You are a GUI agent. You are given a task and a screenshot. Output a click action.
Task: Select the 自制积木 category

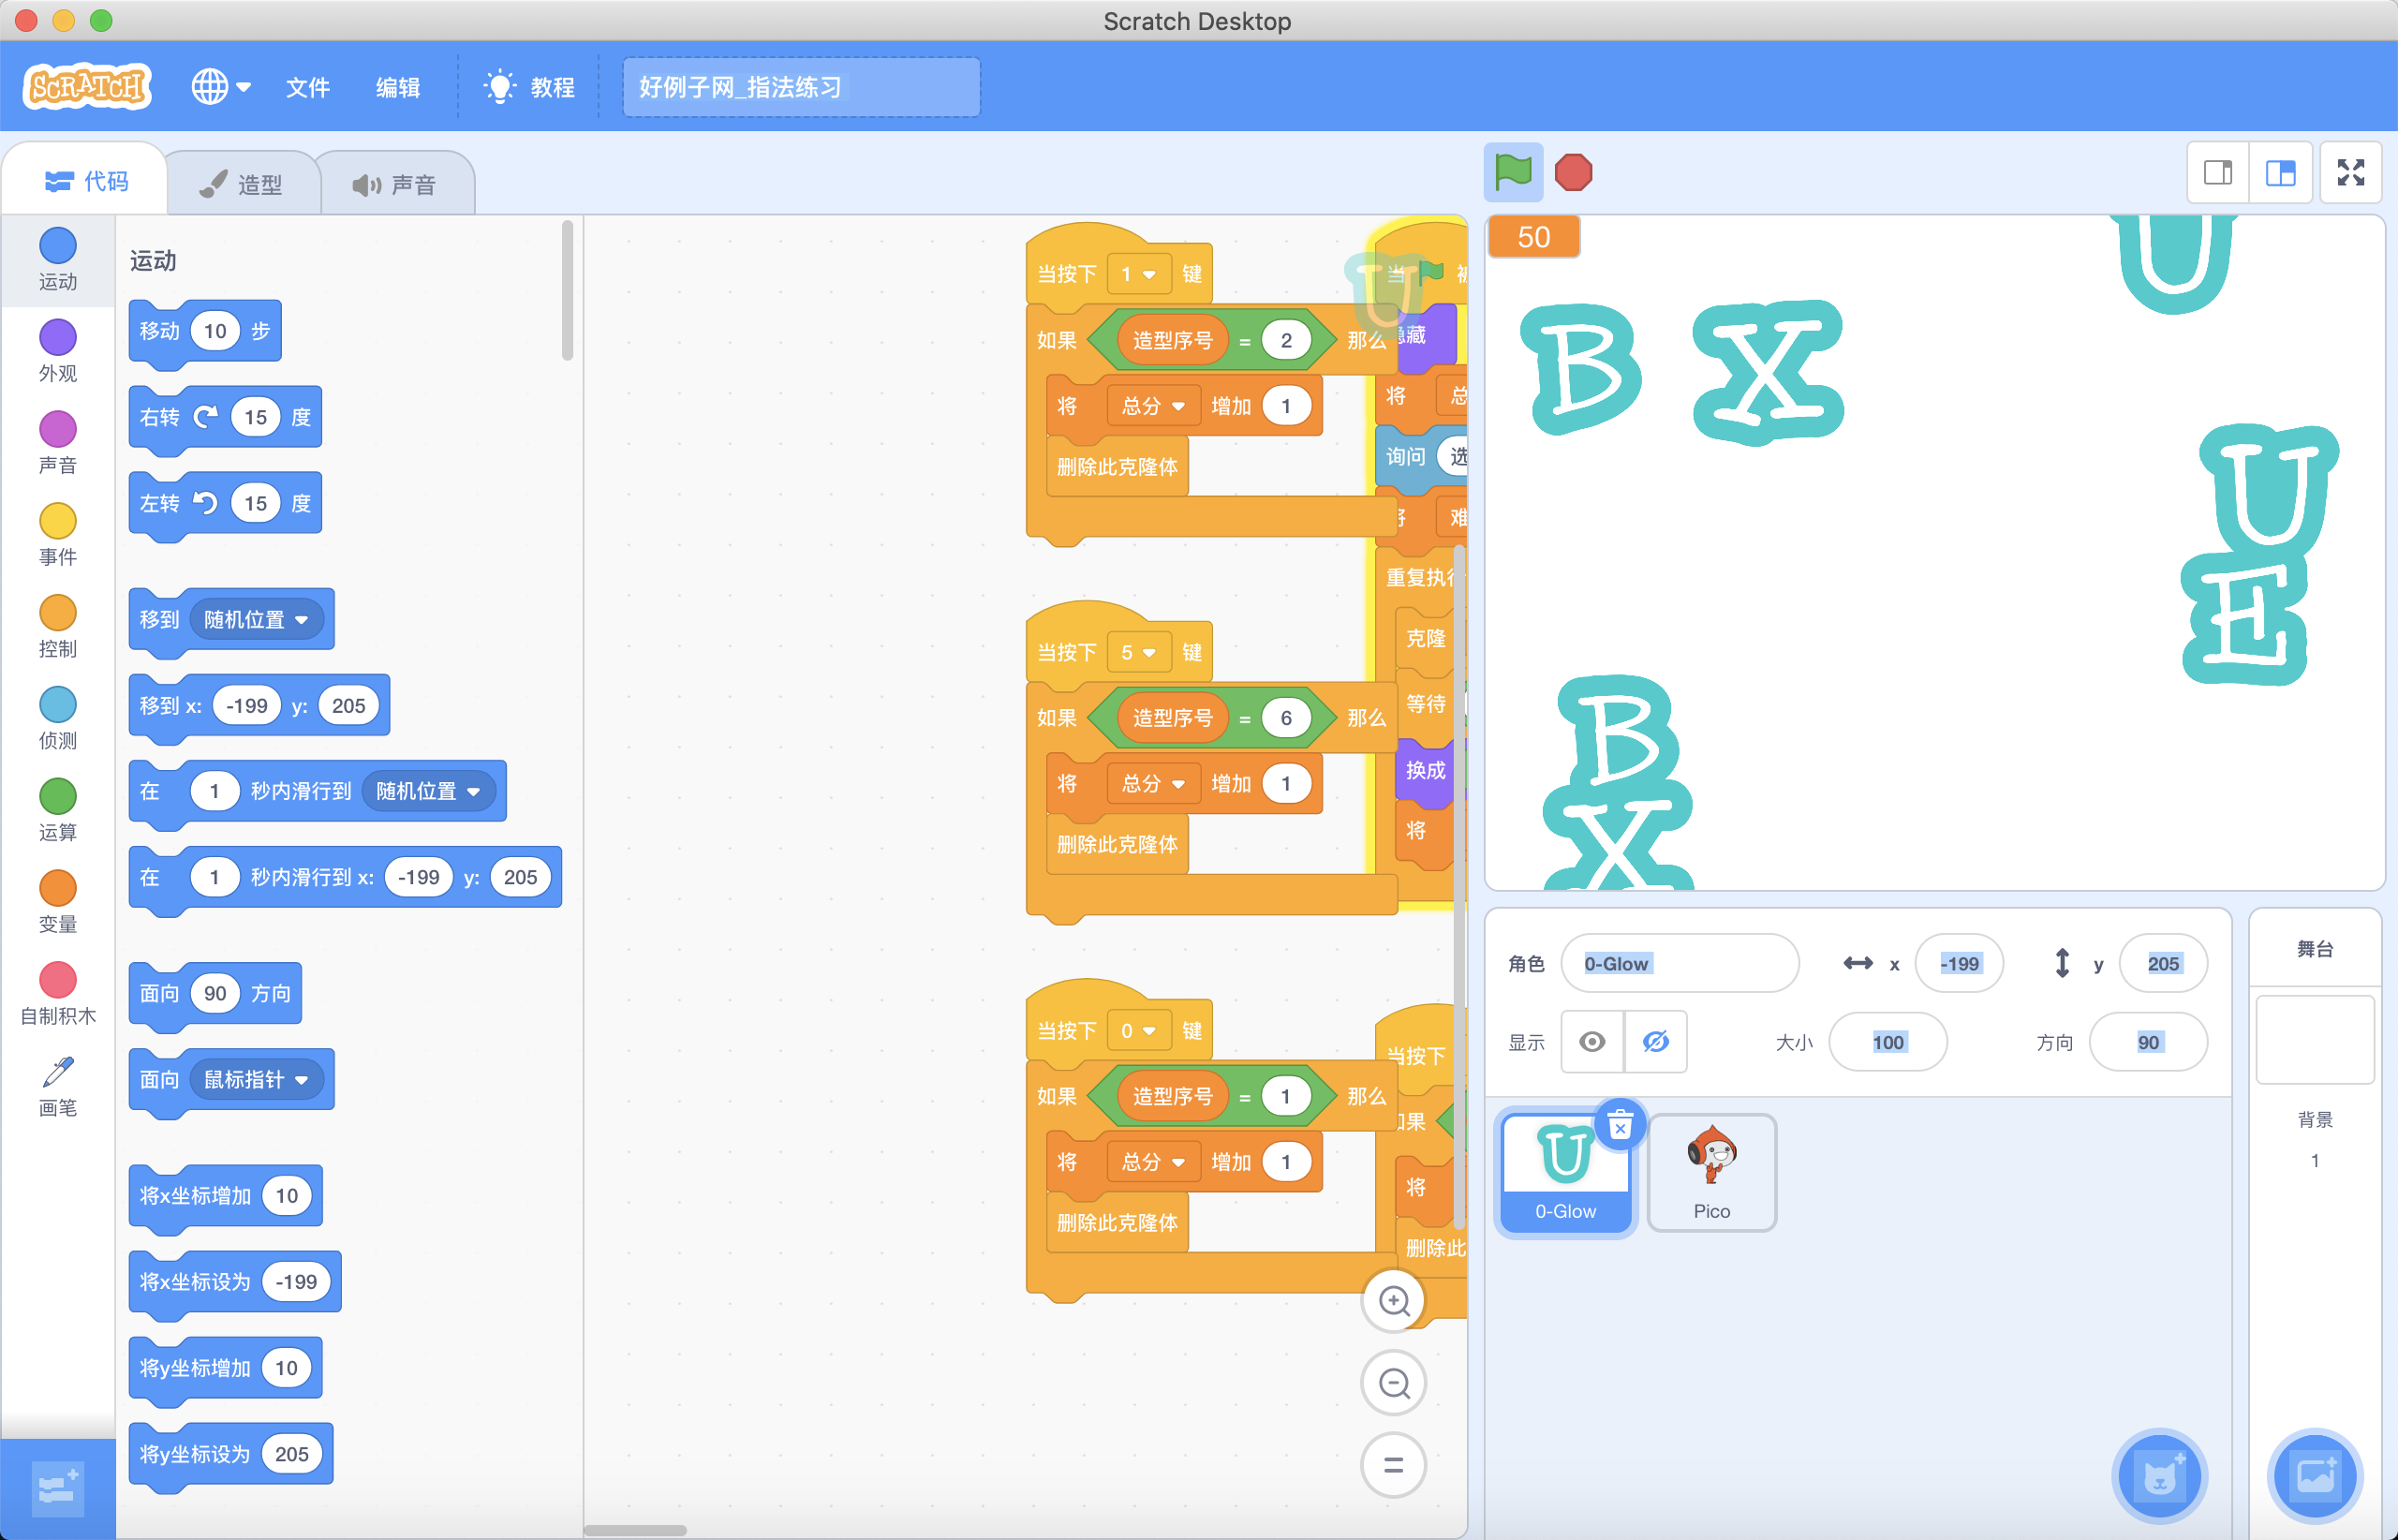click(x=58, y=994)
